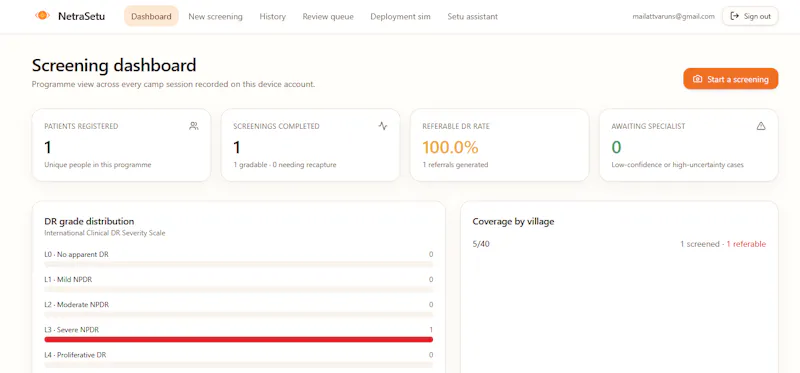The image size is (800, 373).
Task: Open the Setu assistant tab
Action: [x=472, y=16]
